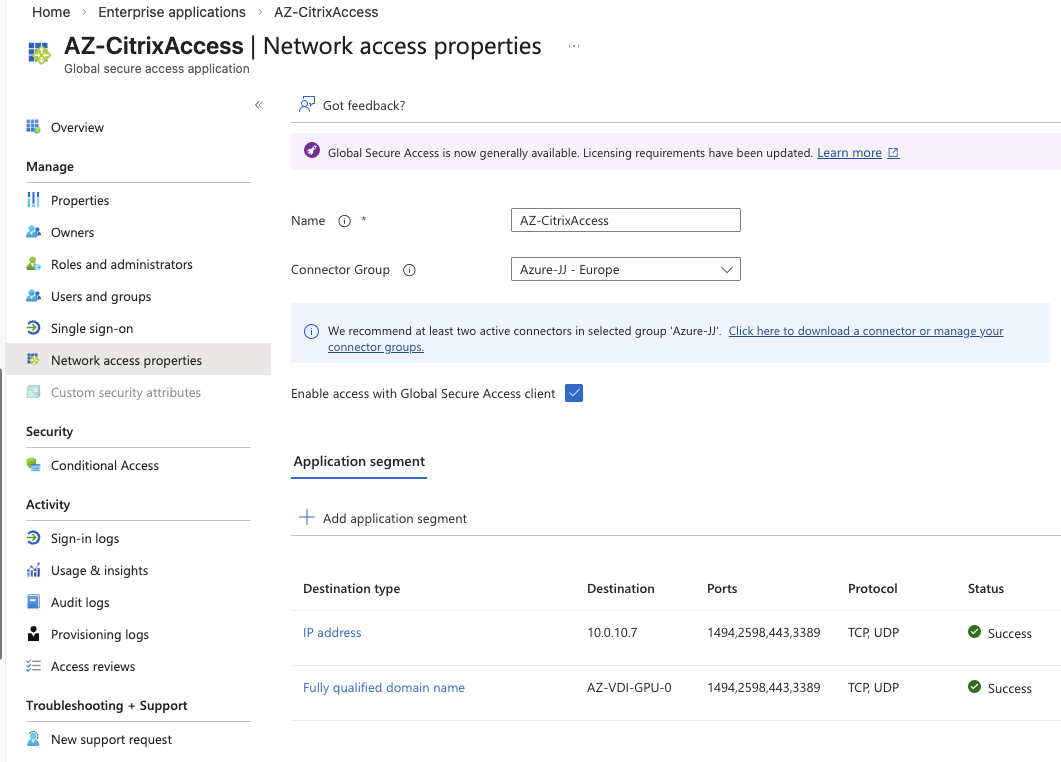The height and width of the screenshot is (762, 1061).
Task: Click the Owners people icon
Action: (33, 232)
